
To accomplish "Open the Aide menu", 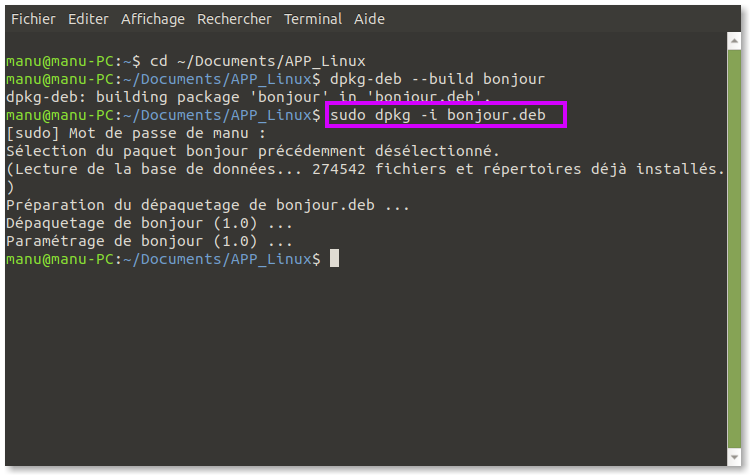I will coord(369,19).
